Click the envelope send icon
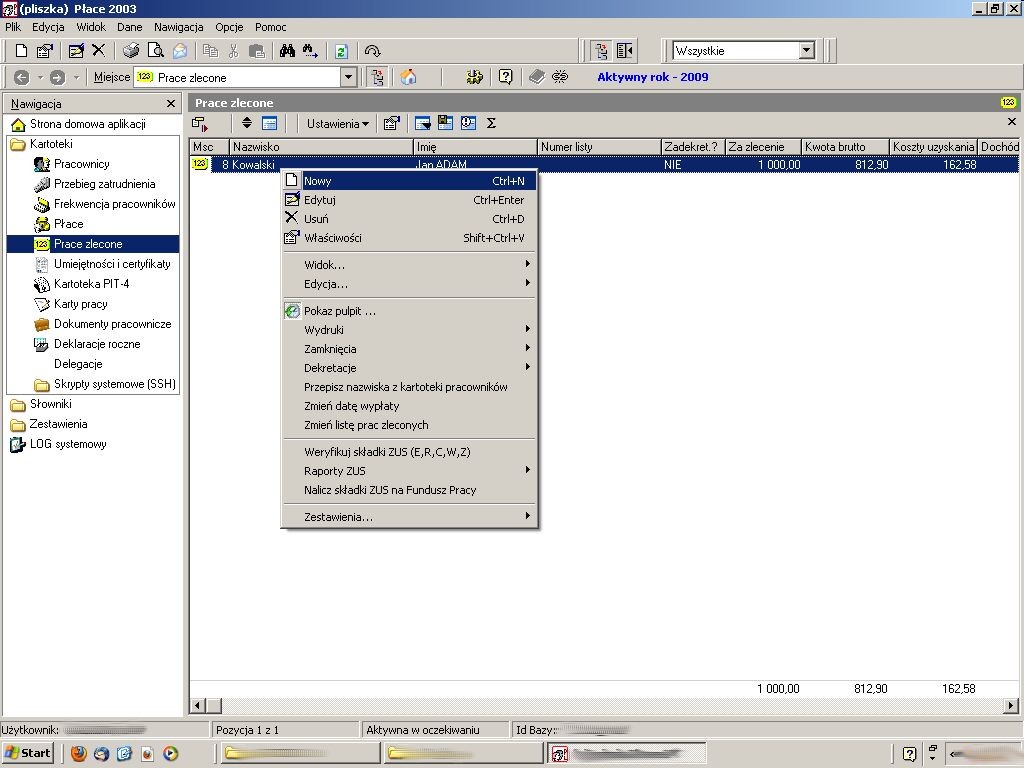 [x=180, y=51]
